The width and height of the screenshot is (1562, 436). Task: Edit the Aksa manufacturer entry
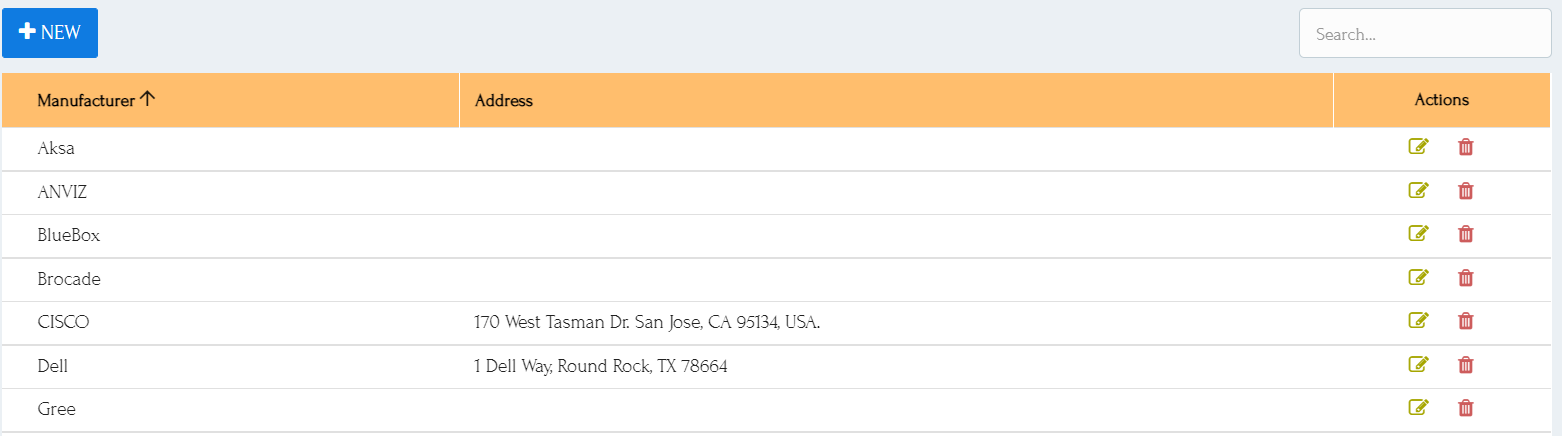(1418, 147)
